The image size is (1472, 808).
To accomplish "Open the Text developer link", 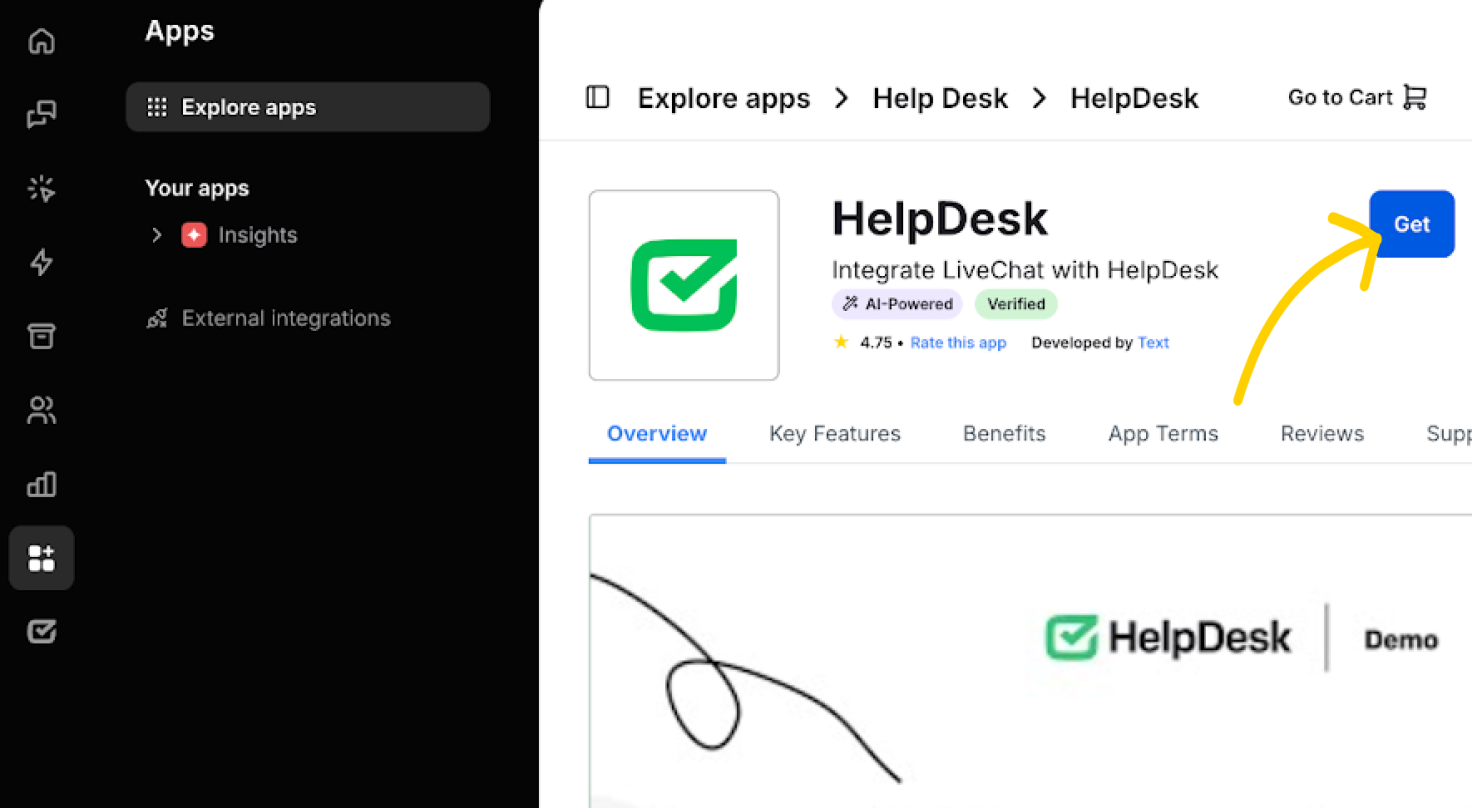I will click(1153, 342).
